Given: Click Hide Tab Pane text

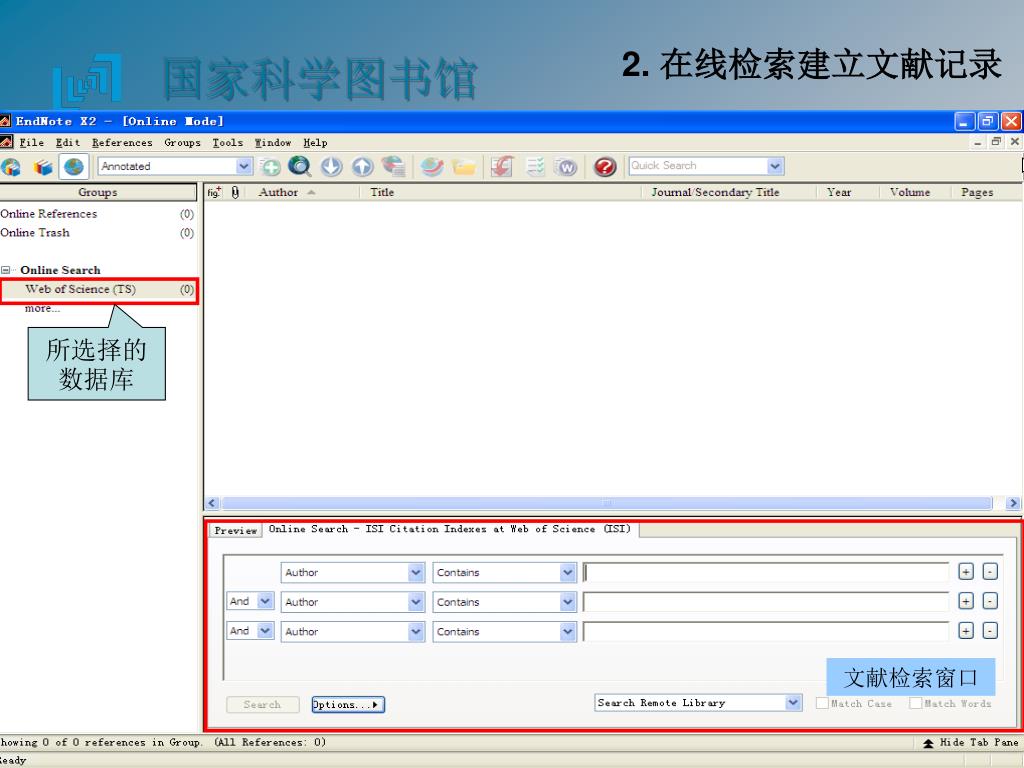Looking at the screenshot, I should [x=979, y=743].
